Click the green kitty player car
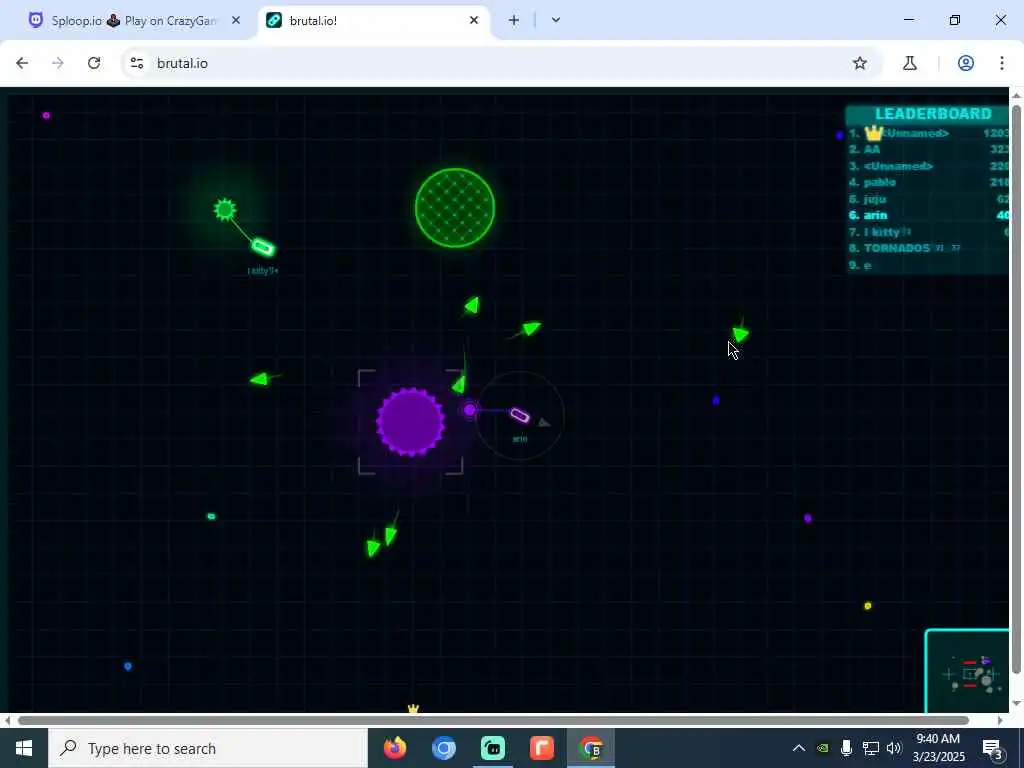The height and width of the screenshot is (768, 1024). coord(263,248)
